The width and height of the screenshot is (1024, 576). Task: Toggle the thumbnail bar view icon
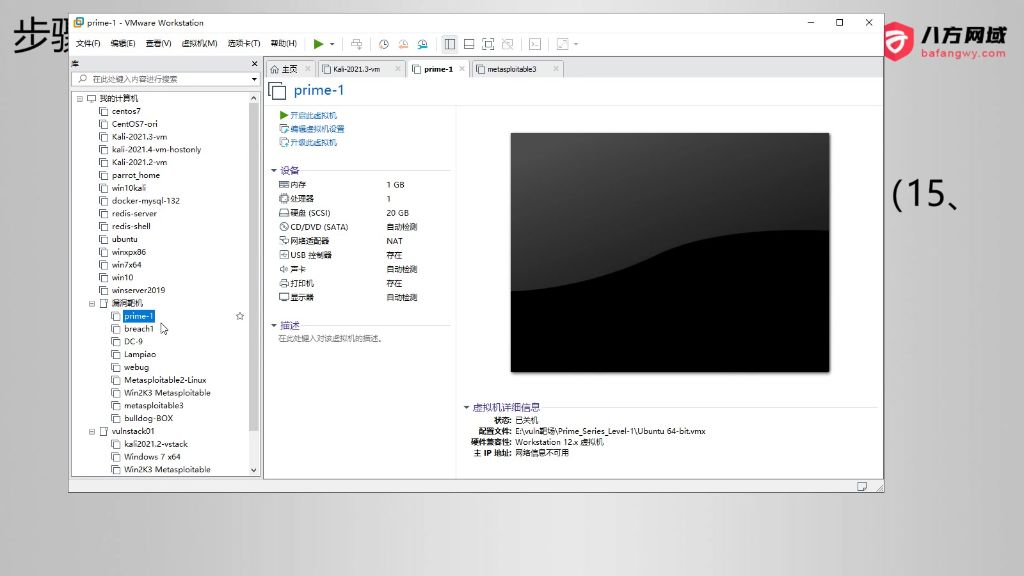coord(469,44)
